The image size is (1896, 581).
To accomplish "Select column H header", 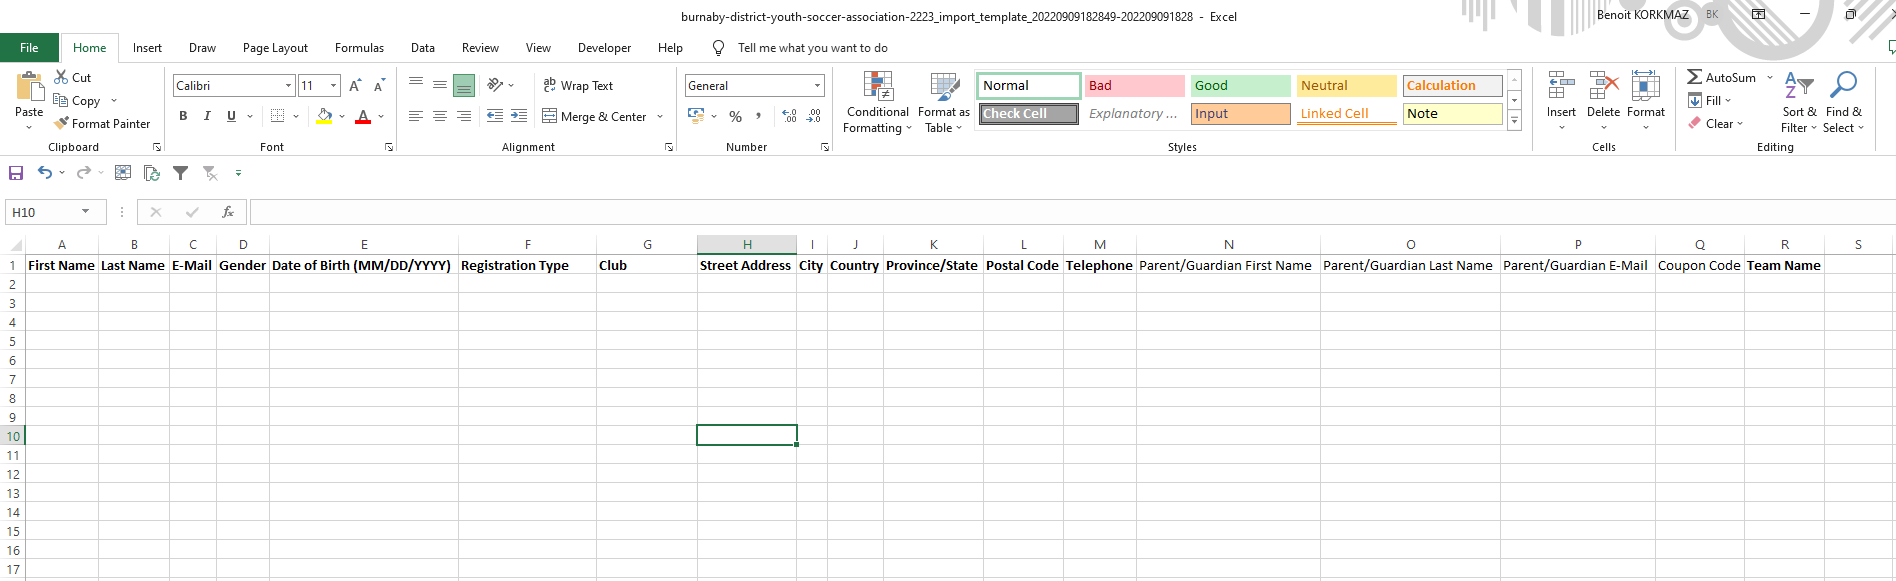I will pyautogui.click(x=747, y=245).
